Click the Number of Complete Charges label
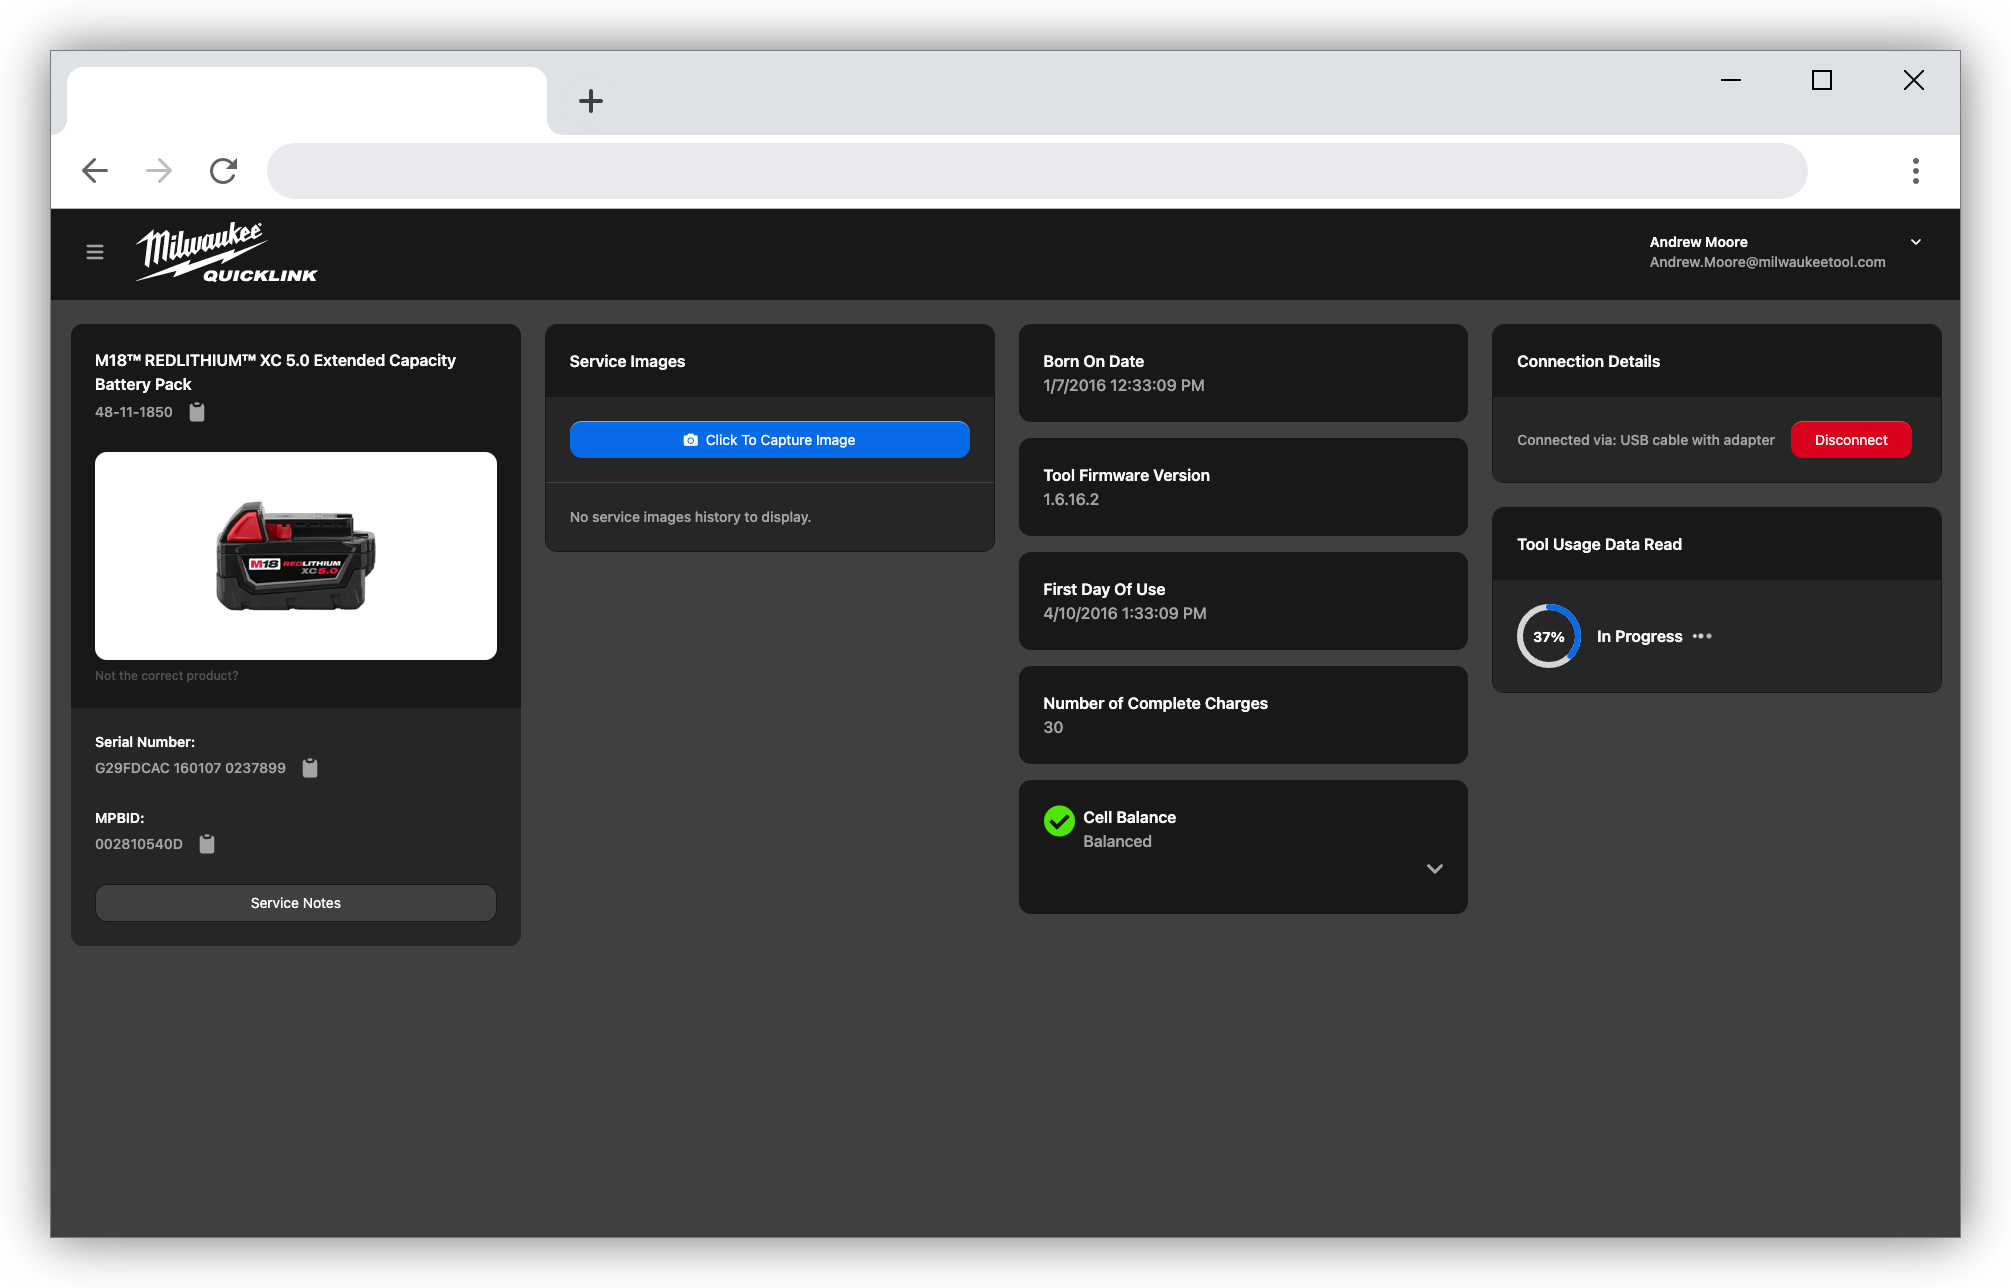The width and height of the screenshot is (2011, 1288). click(x=1155, y=703)
